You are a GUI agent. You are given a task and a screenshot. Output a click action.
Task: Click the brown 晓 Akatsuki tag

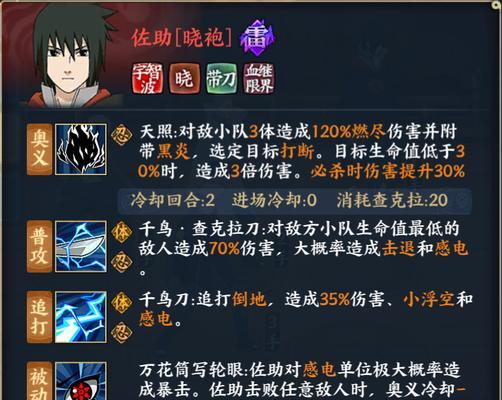(x=184, y=79)
